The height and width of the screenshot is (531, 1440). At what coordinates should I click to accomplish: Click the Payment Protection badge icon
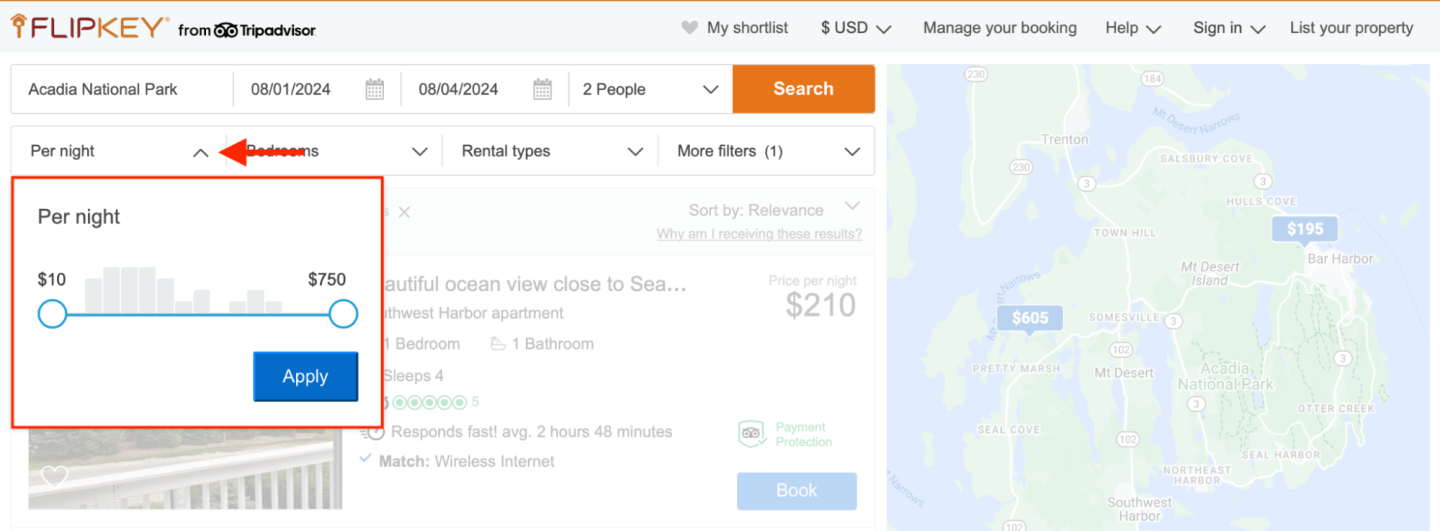click(751, 434)
